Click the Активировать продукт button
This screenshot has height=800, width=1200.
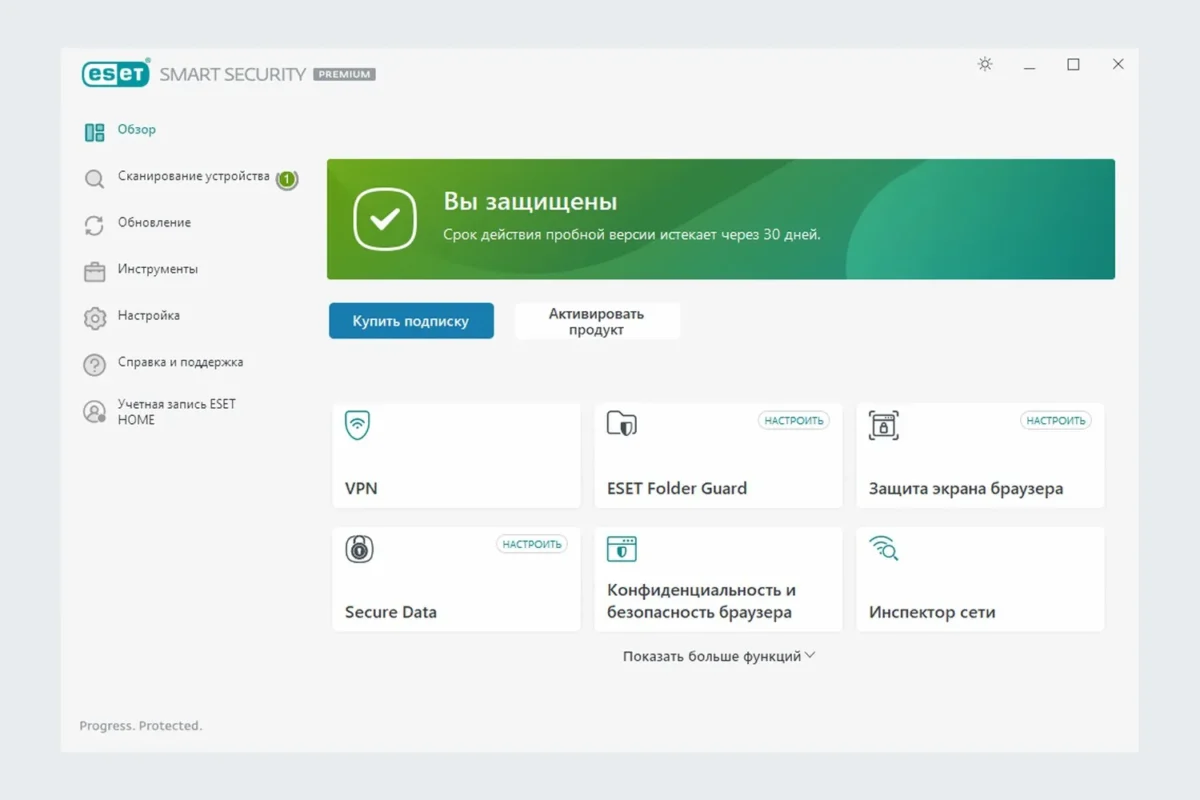coord(597,321)
